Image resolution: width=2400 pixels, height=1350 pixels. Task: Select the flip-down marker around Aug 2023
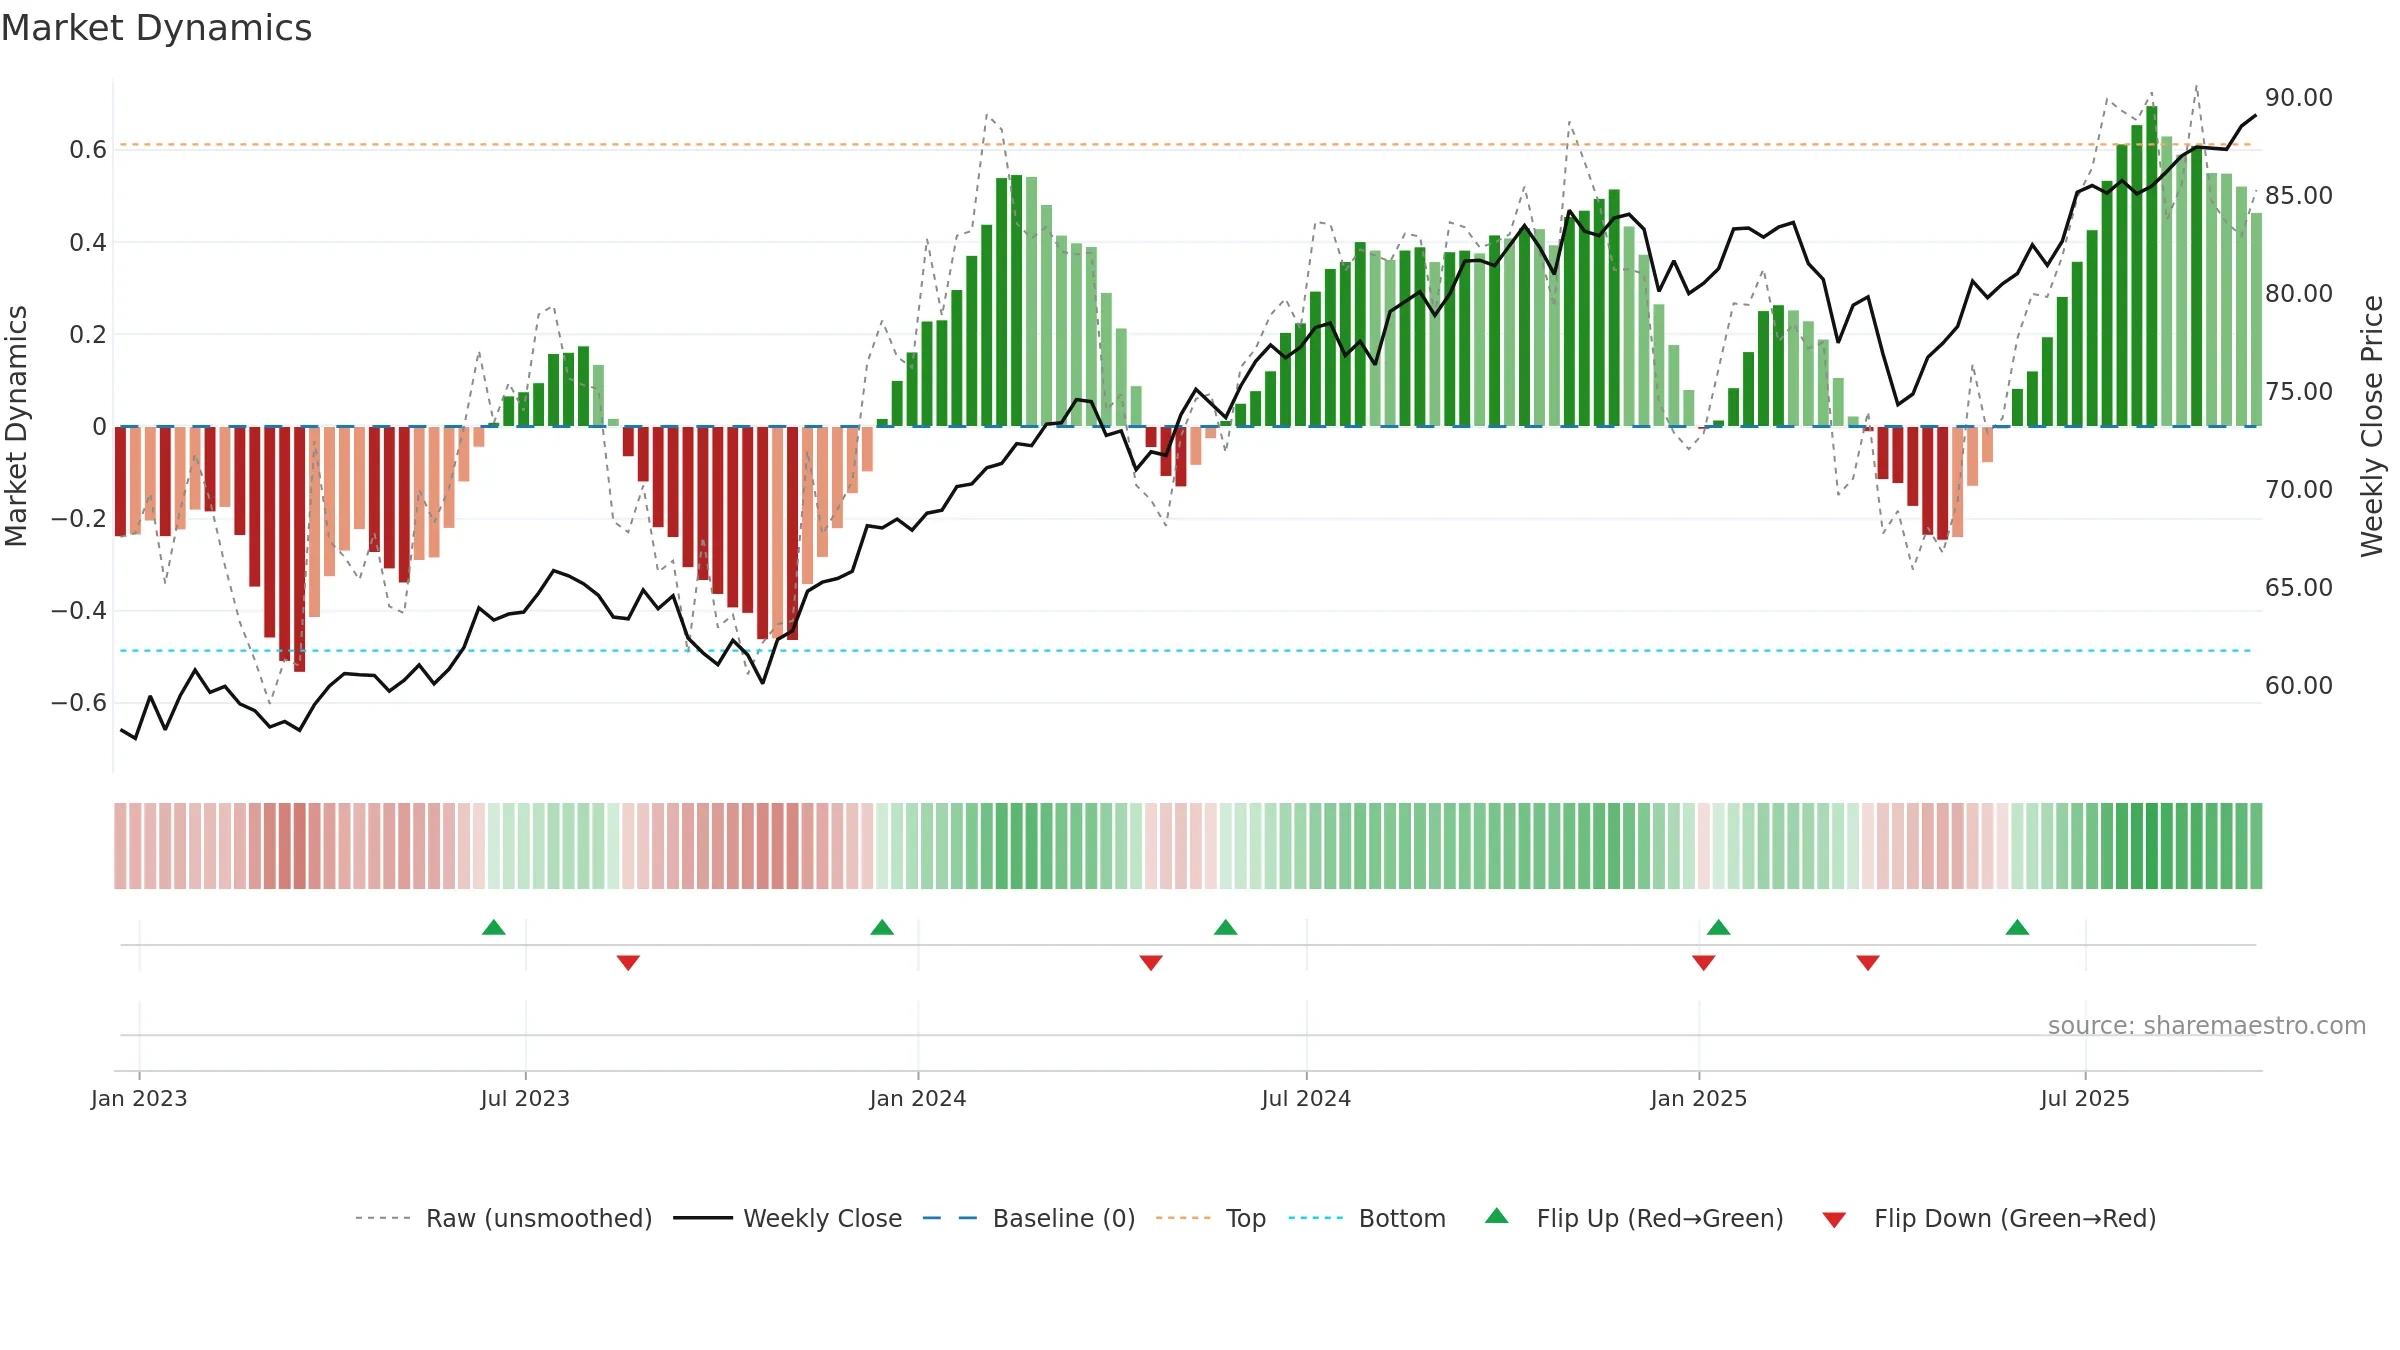tap(628, 963)
